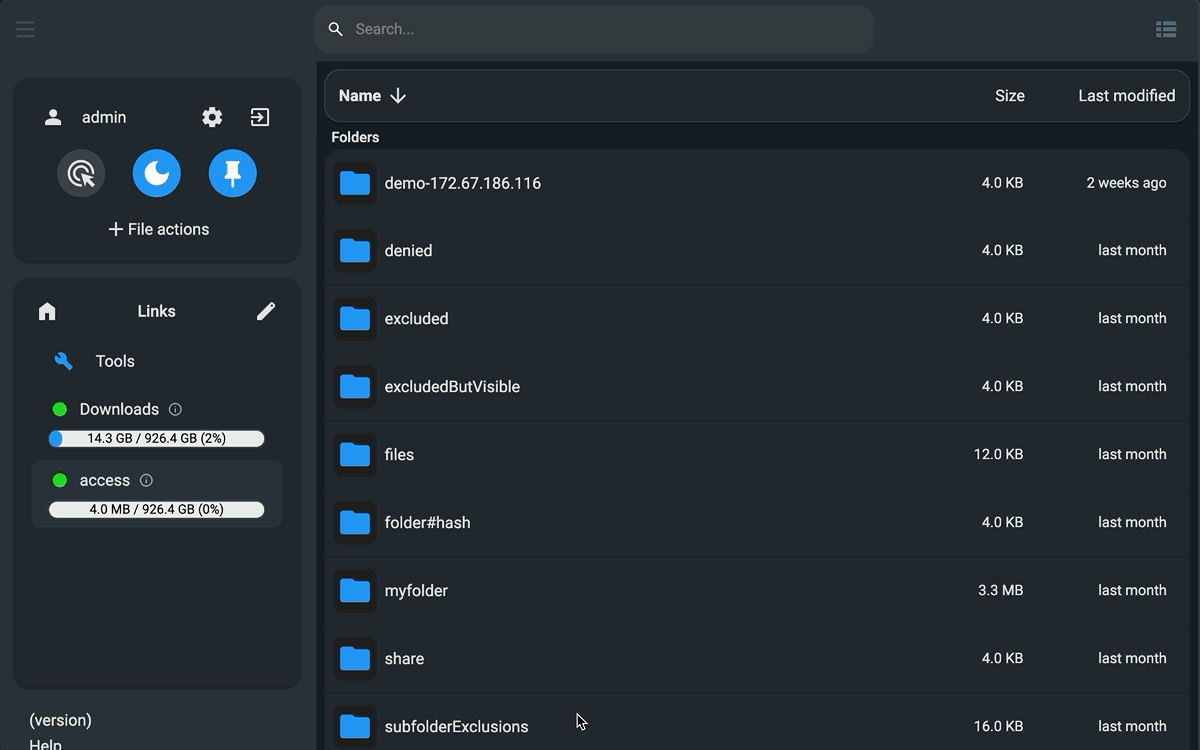Click folder icon of myfolder
1200x750 pixels.
[355, 591]
